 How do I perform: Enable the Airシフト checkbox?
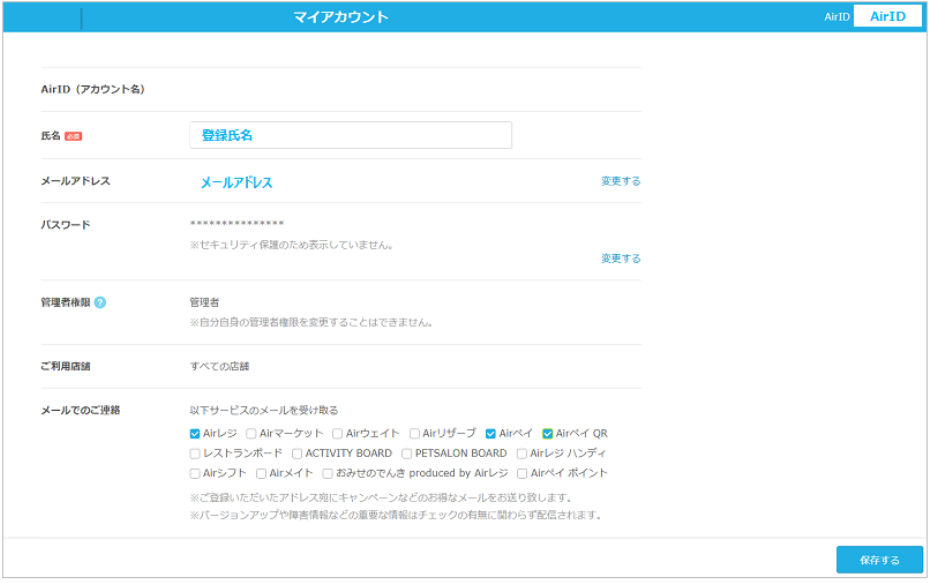(195, 473)
